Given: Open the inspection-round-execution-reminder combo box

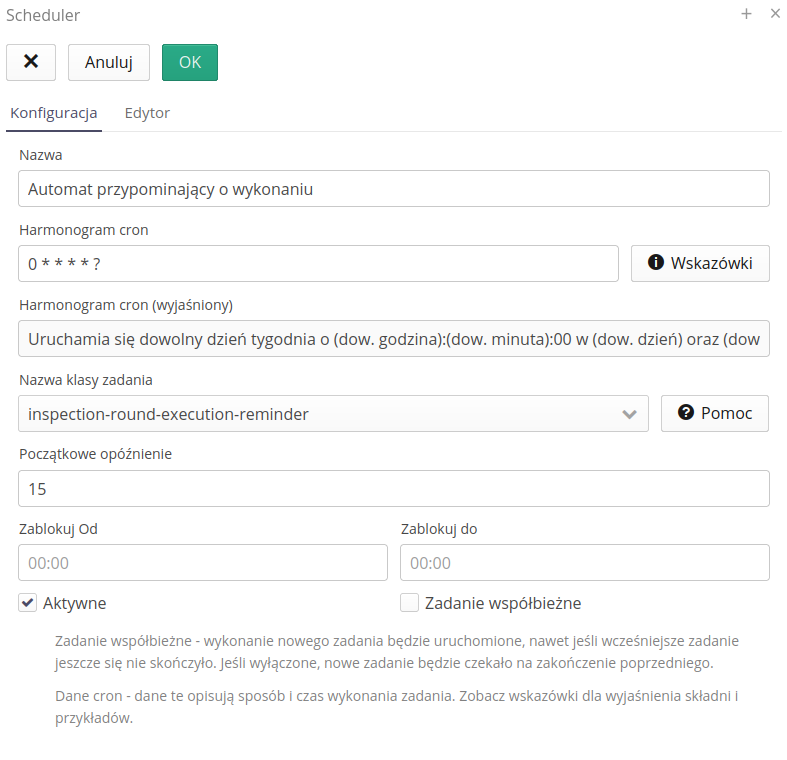Looking at the screenshot, I should tap(320, 414).
